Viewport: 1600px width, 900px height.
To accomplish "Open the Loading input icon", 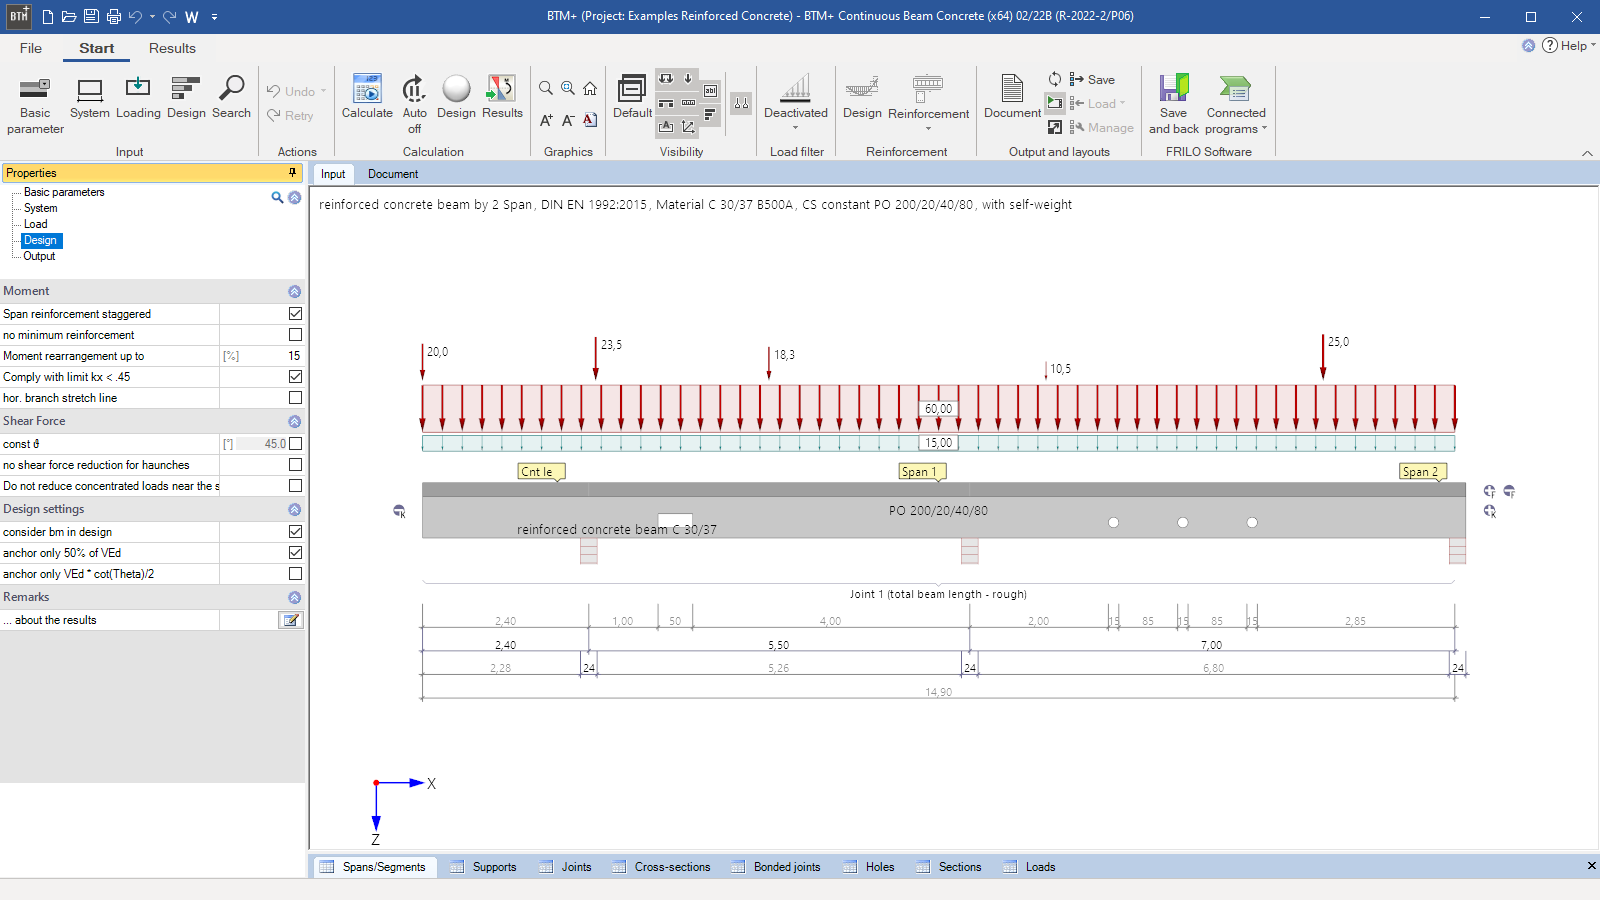I will coord(138,98).
